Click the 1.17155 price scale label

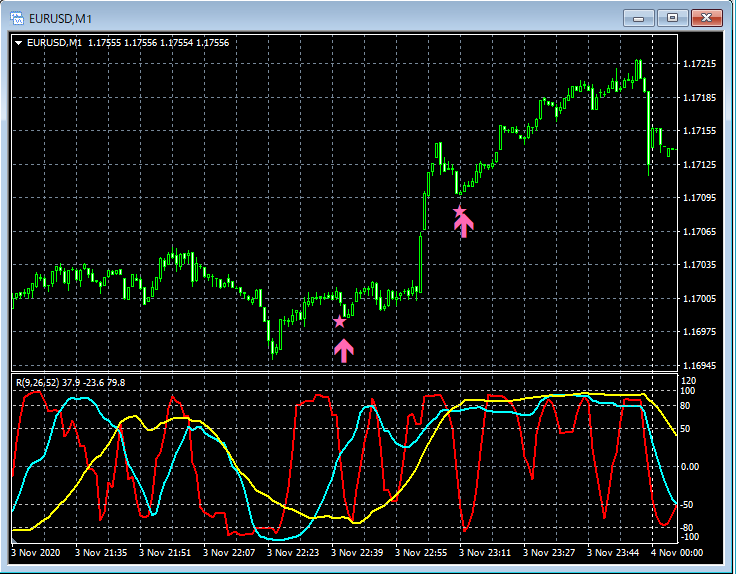[x=699, y=131]
